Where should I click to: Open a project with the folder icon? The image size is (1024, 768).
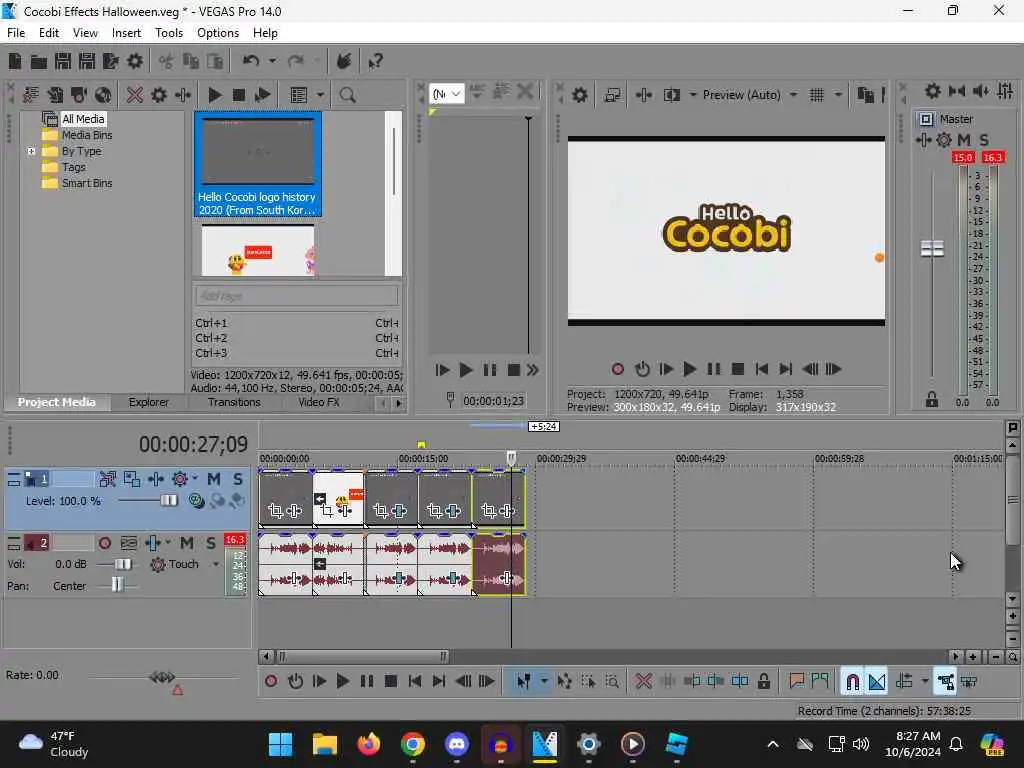pyautogui.click(x=39, y=61)
